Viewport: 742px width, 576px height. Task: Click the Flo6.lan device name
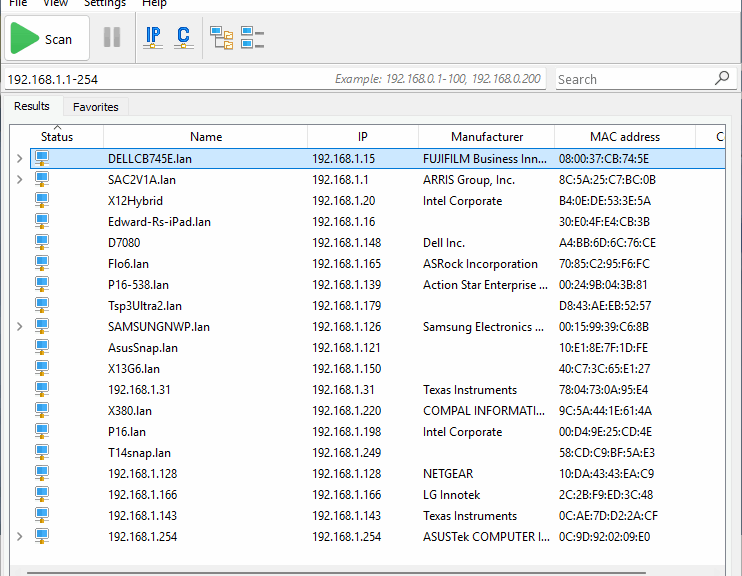coord(128,264)
